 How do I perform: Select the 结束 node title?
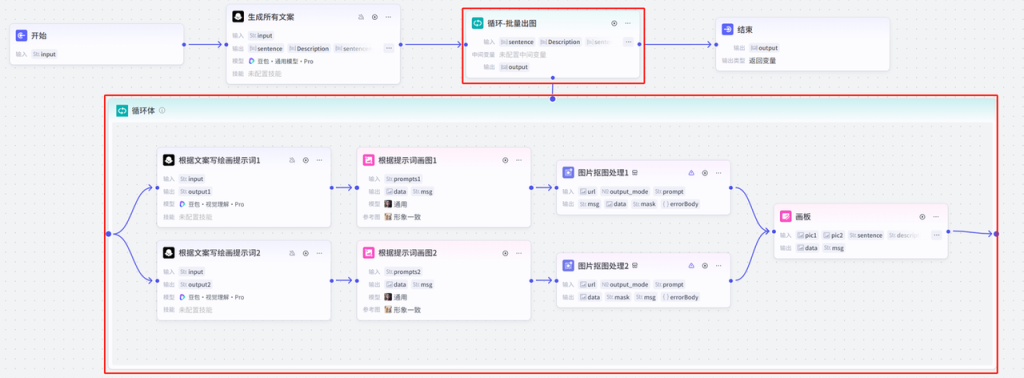point(744,30)
